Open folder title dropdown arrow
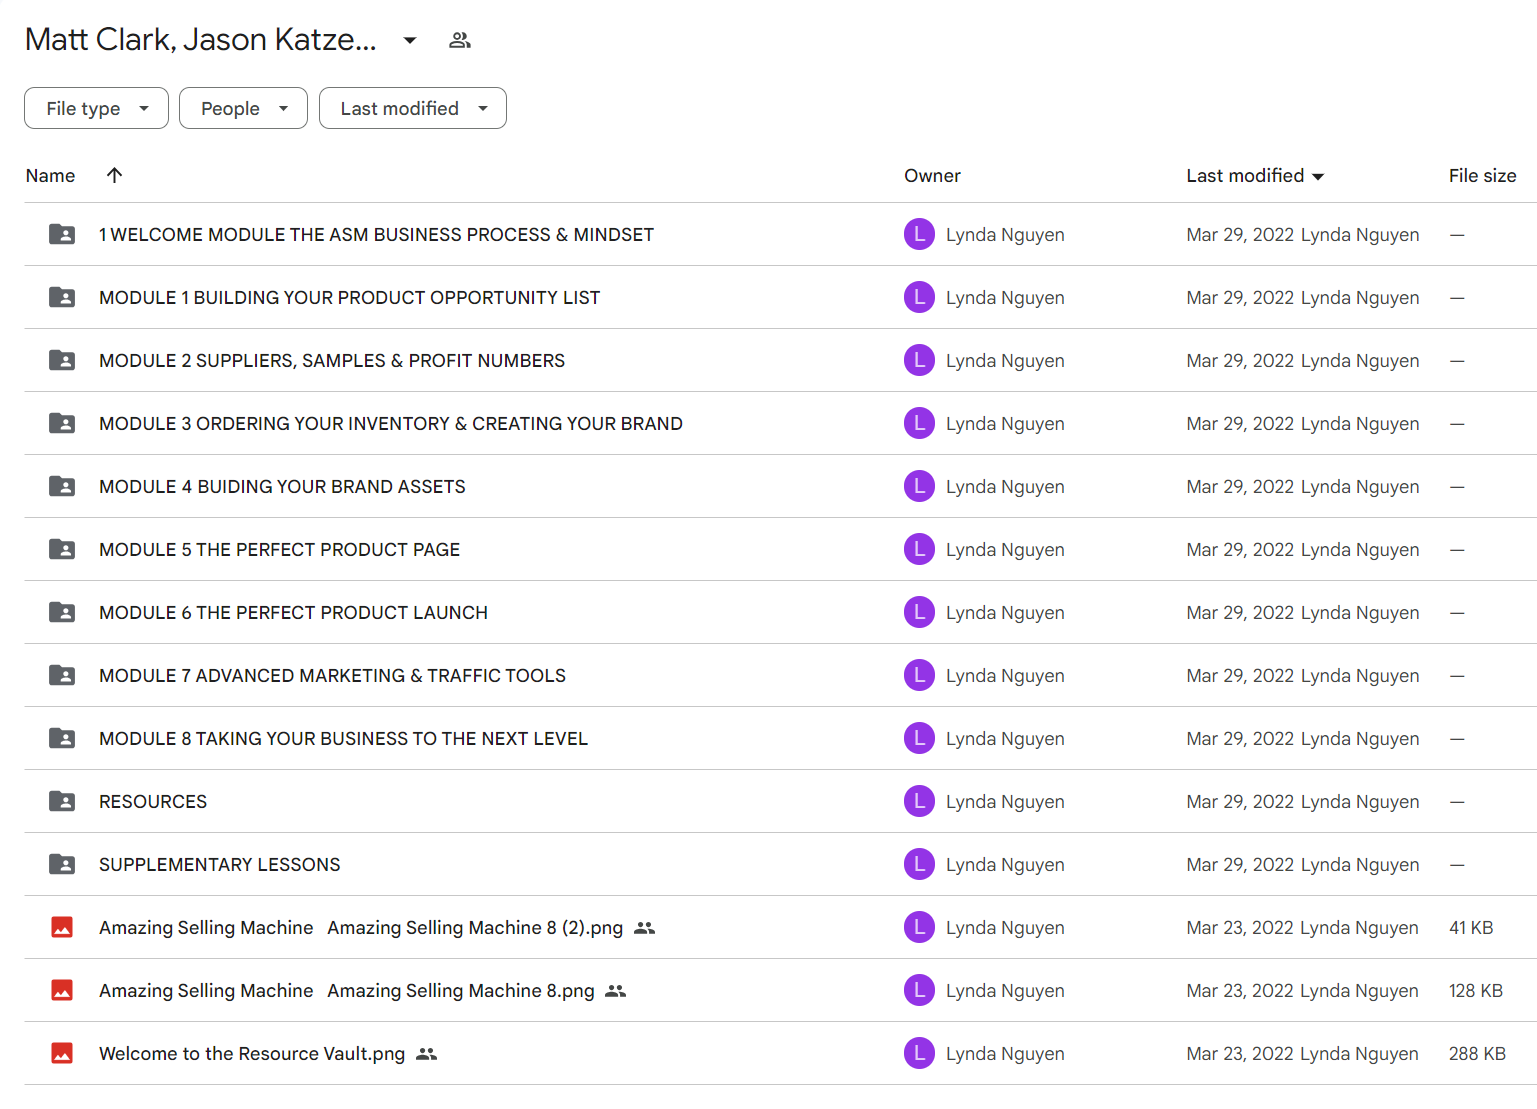The height and width of the screenshot is (1109, 1537). (410, 40)
